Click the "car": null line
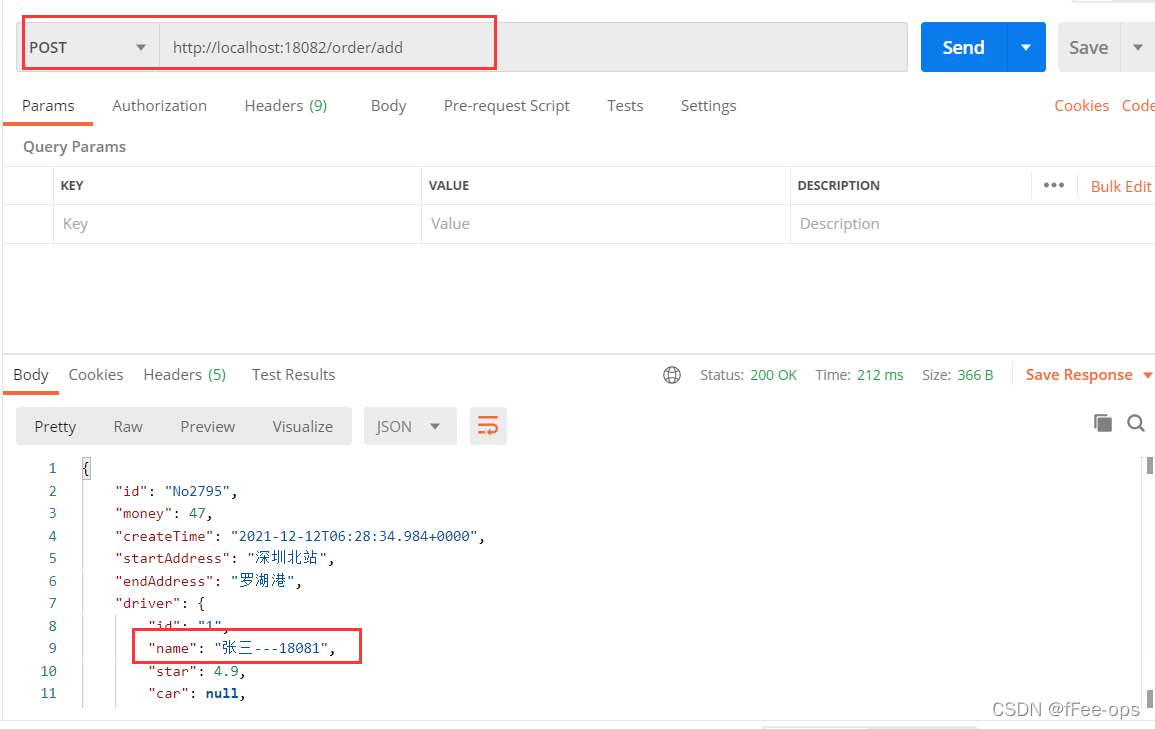1155x729 pixels. pyautogui.click(x=197, y=693)
